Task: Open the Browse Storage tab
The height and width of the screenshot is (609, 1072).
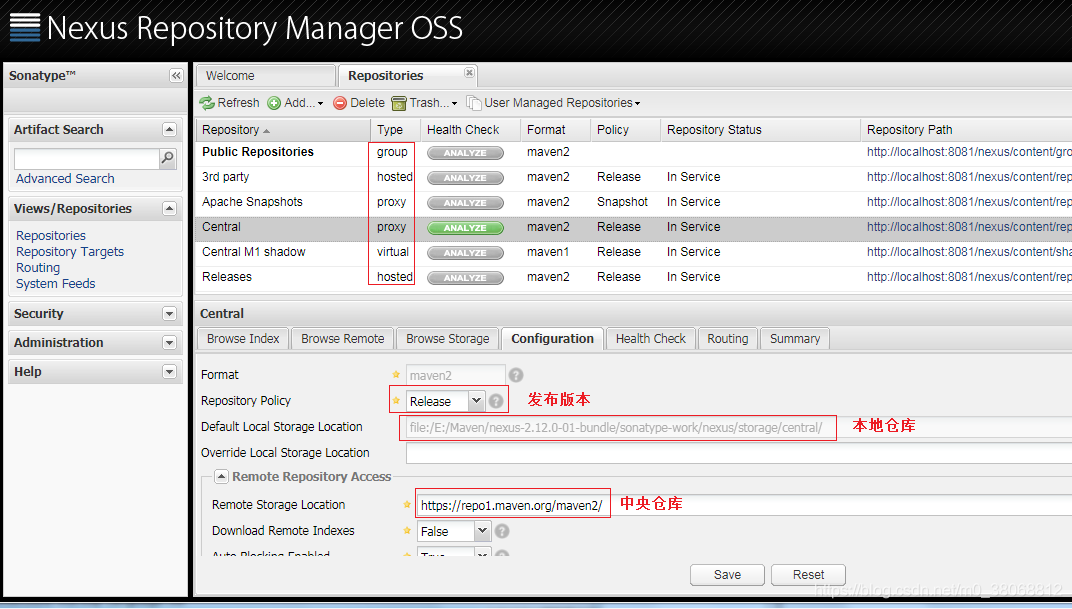Action: [448, 338]
